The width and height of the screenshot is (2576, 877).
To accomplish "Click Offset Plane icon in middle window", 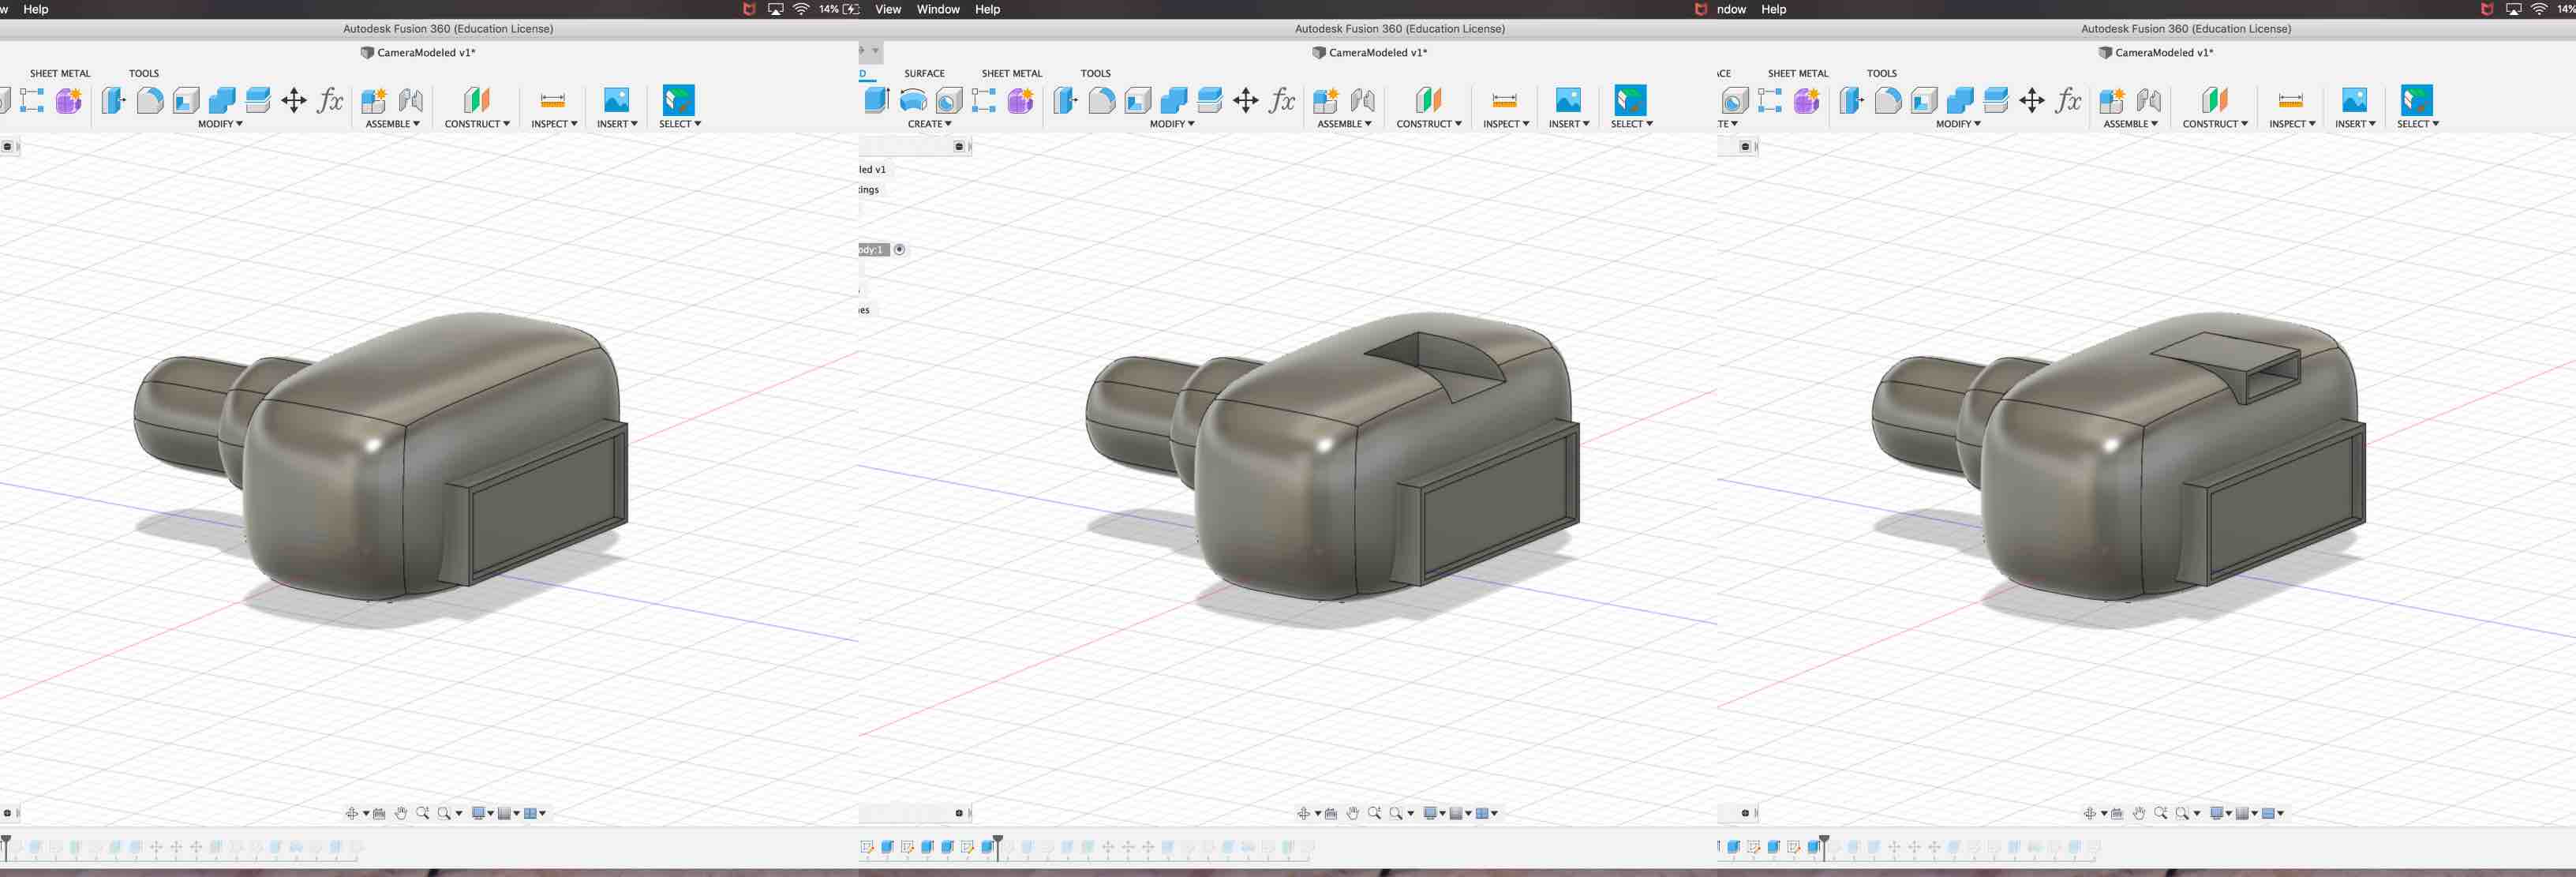I will (x=1429, y=100).
